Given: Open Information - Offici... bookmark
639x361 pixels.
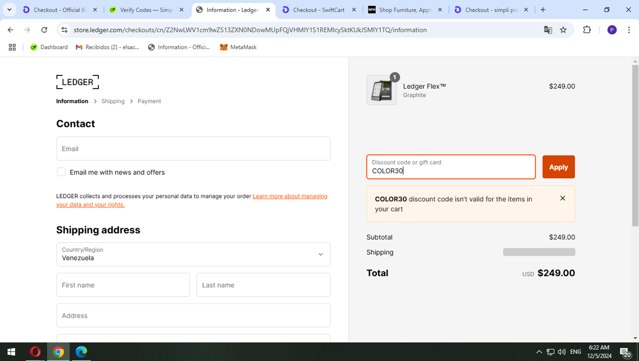Looking at the screenshot, I should (x=179, y=47).
